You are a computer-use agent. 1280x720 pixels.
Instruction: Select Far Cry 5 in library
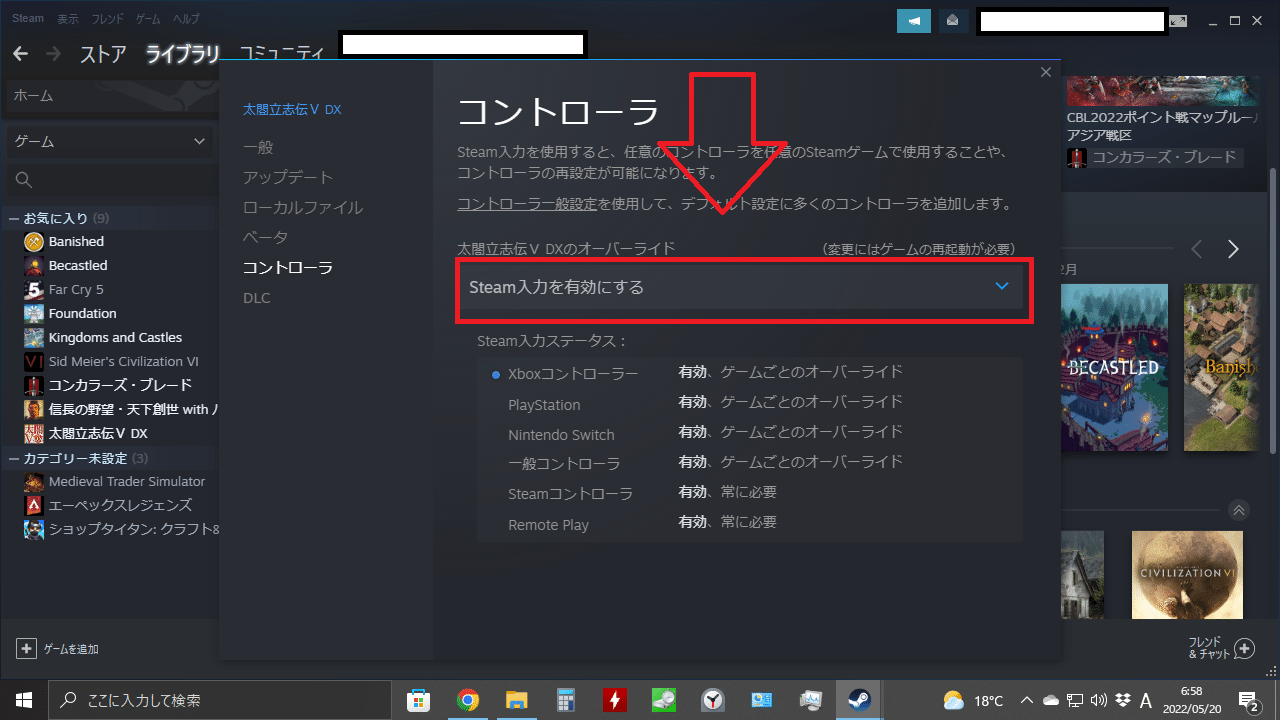click(76, 289)
